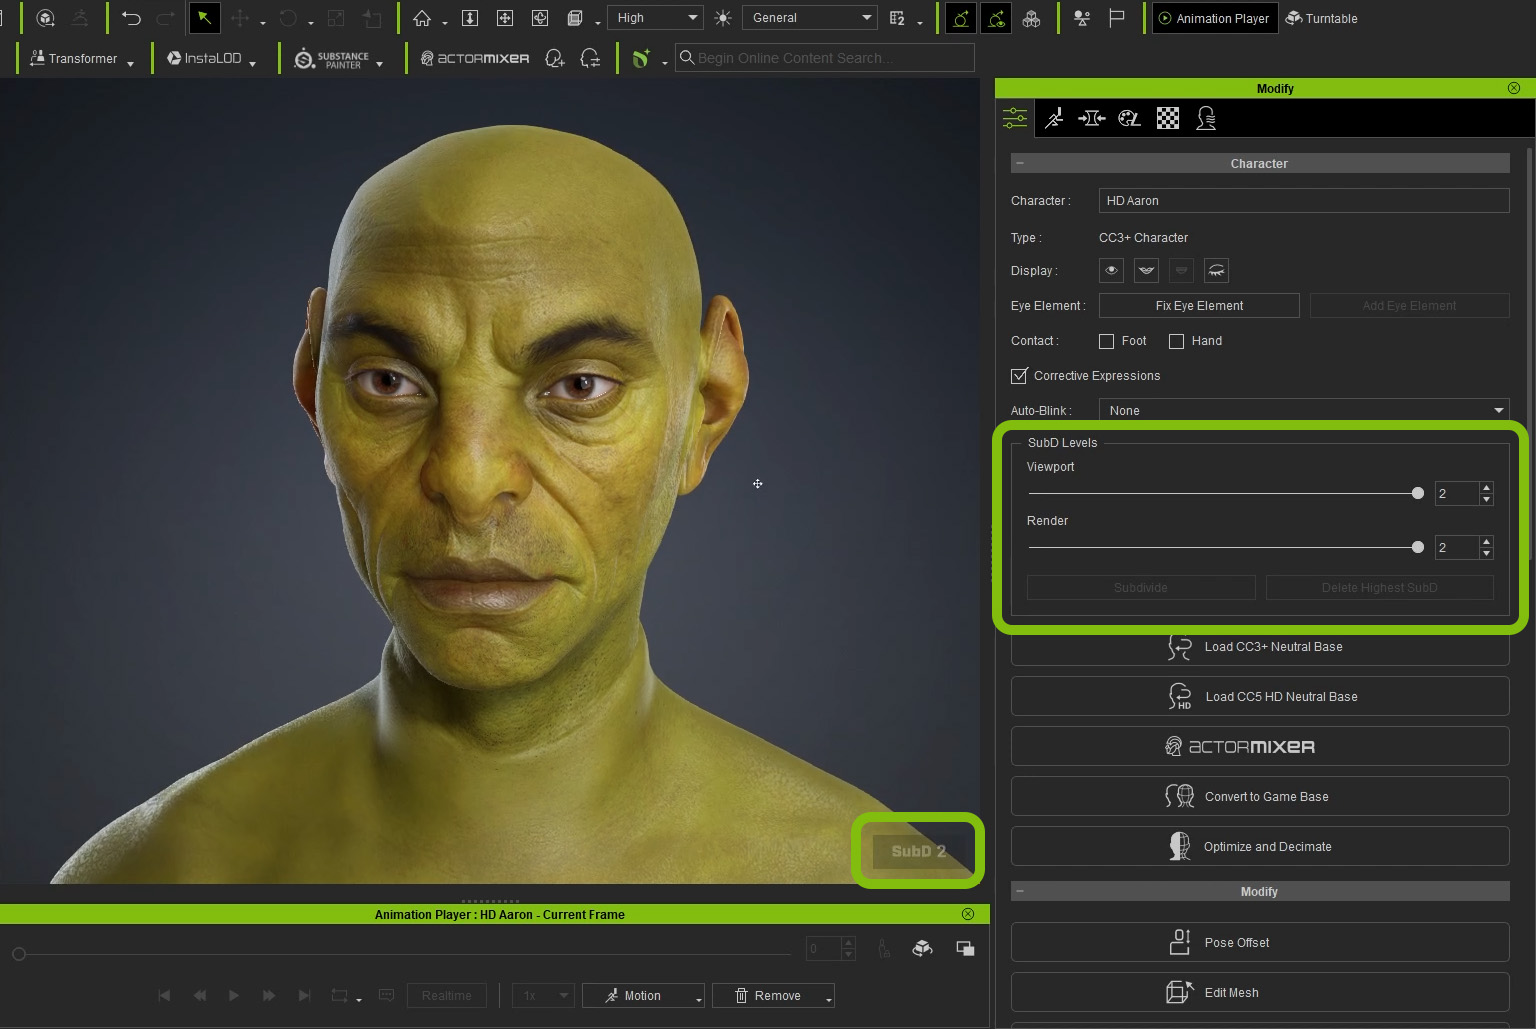The height and width of the screenshot is (1029, 1536).
Task: Click the Home view icon
Action: pyautogui.click(x=422, y=18)
